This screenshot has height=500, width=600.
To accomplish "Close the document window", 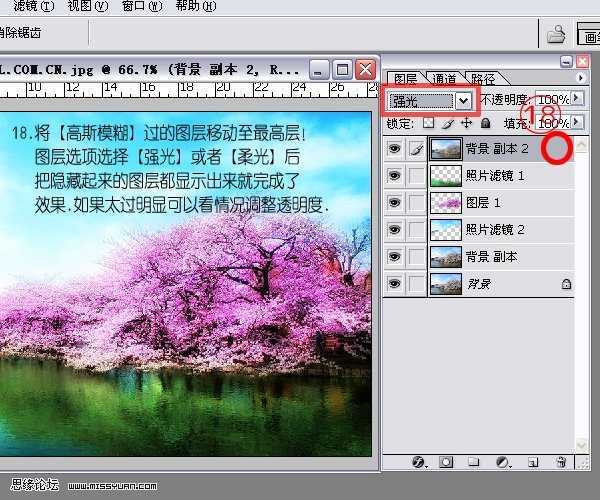I will (365, 70).
